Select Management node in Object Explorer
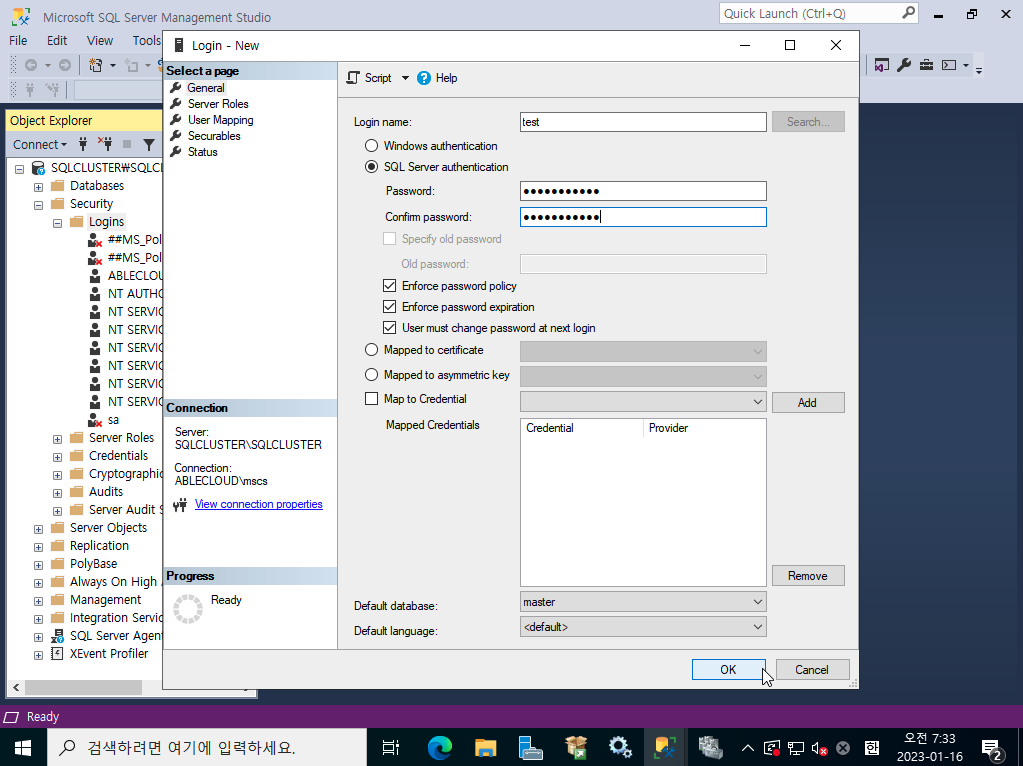Screen dimensions: 1023x766 coord(105,600)
